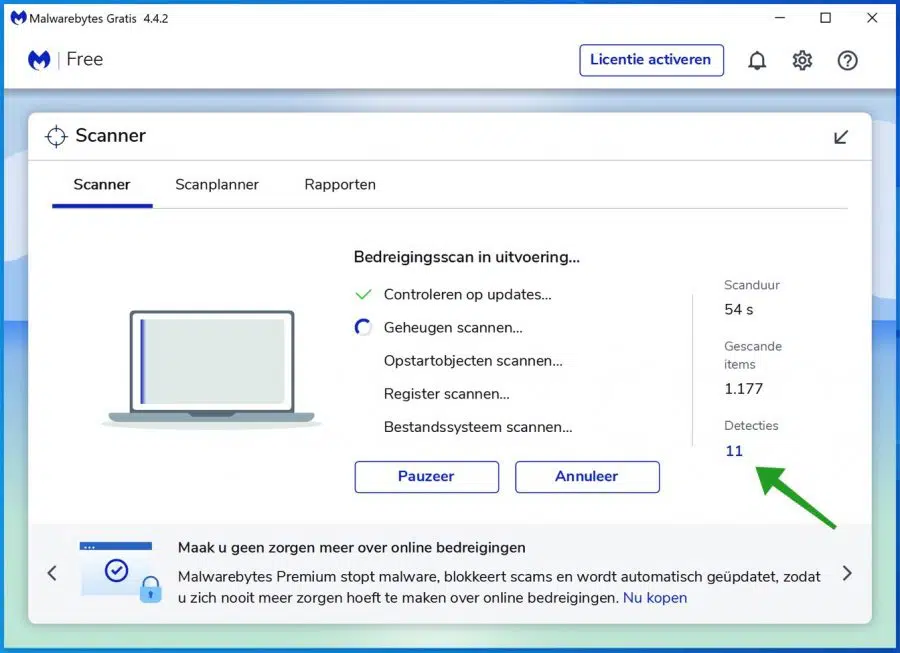Image resolution: width=900 pixels, height=653 pixels.
Task: Click the Gescande items label
Action: point(753,355)
